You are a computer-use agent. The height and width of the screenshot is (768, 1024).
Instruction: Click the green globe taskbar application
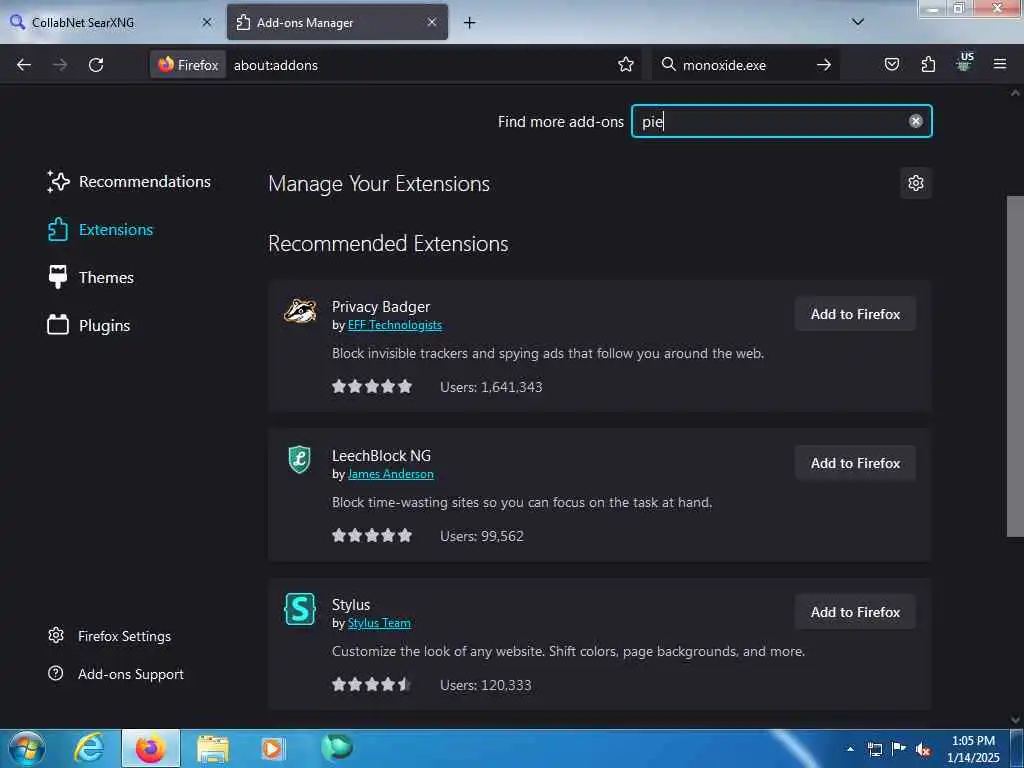coord(337,748)
